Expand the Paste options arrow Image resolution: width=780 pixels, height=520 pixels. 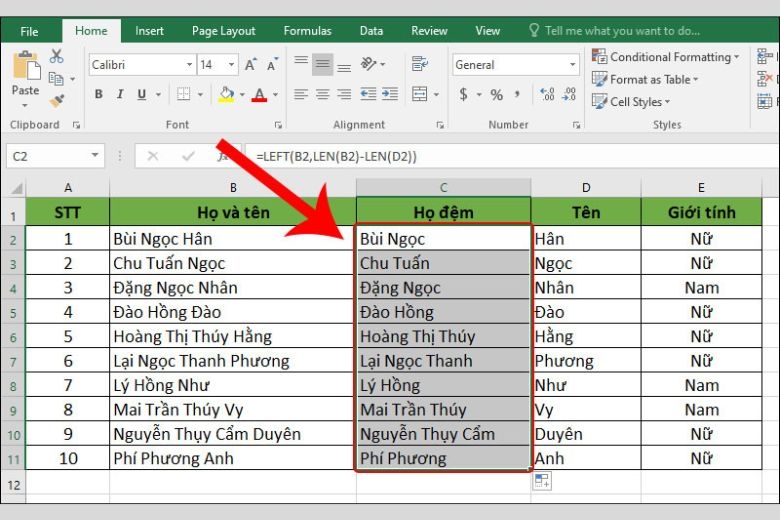pos(25,105)
